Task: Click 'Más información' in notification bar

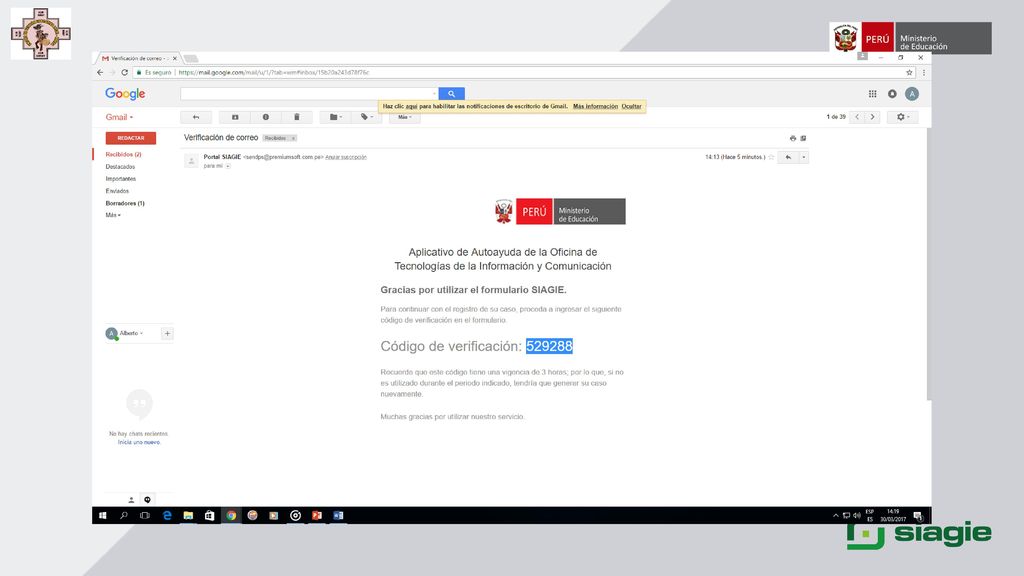Action: (596, 106)
